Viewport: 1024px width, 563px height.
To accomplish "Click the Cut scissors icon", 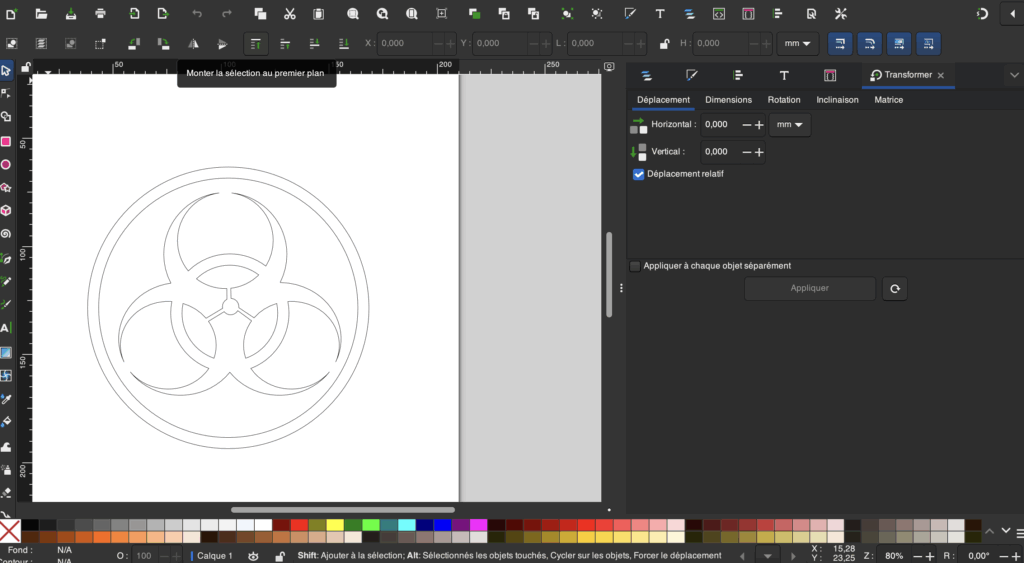I will 289,14.
